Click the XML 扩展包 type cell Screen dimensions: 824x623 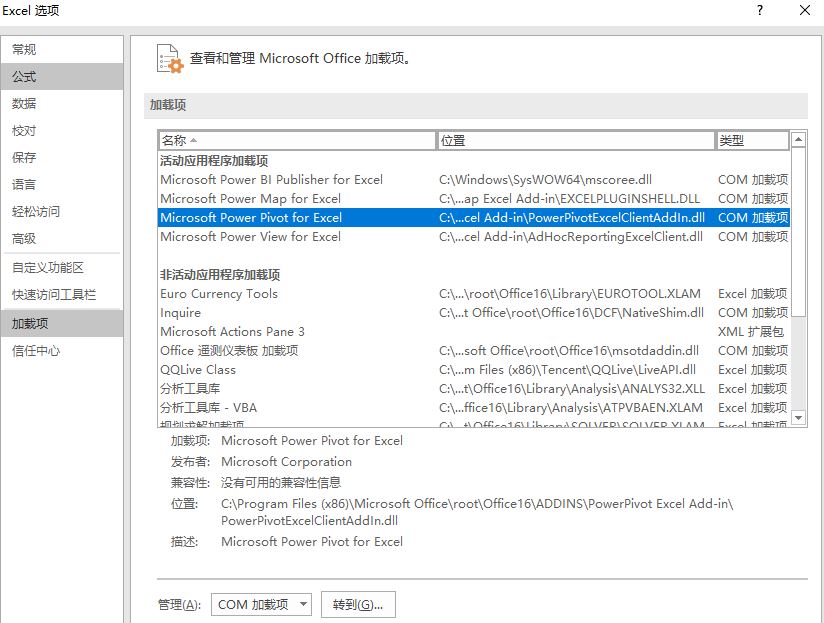coord(750,331)
